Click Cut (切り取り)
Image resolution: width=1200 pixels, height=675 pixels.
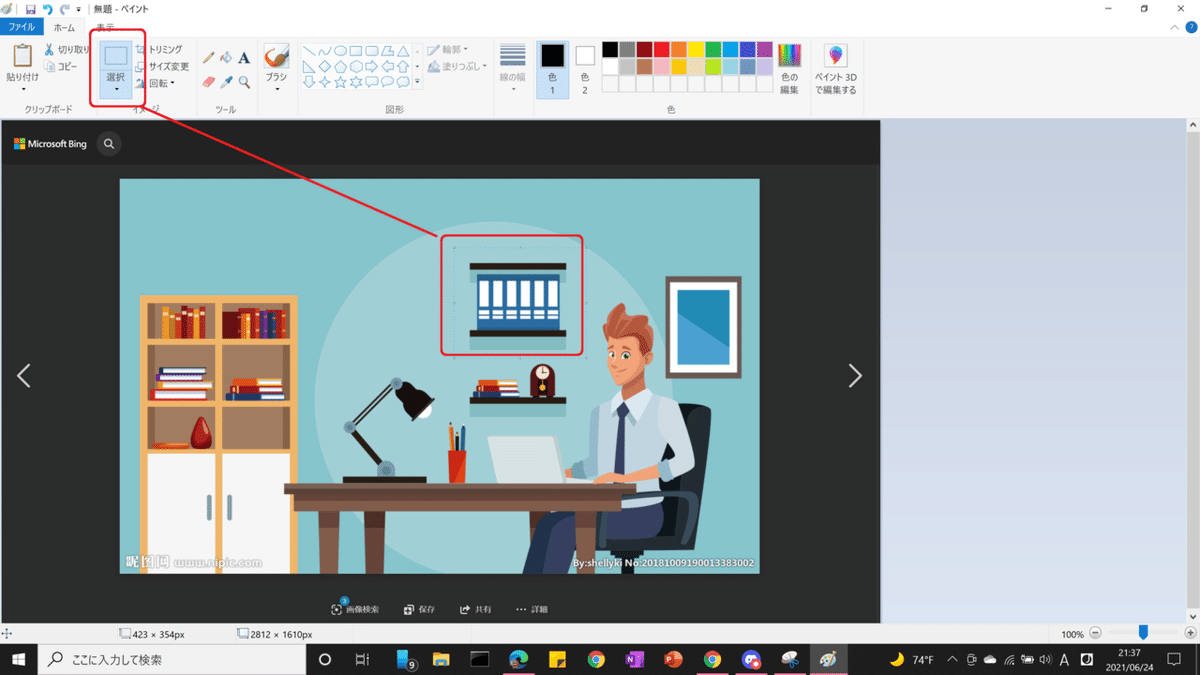click(x=67, y=49)
